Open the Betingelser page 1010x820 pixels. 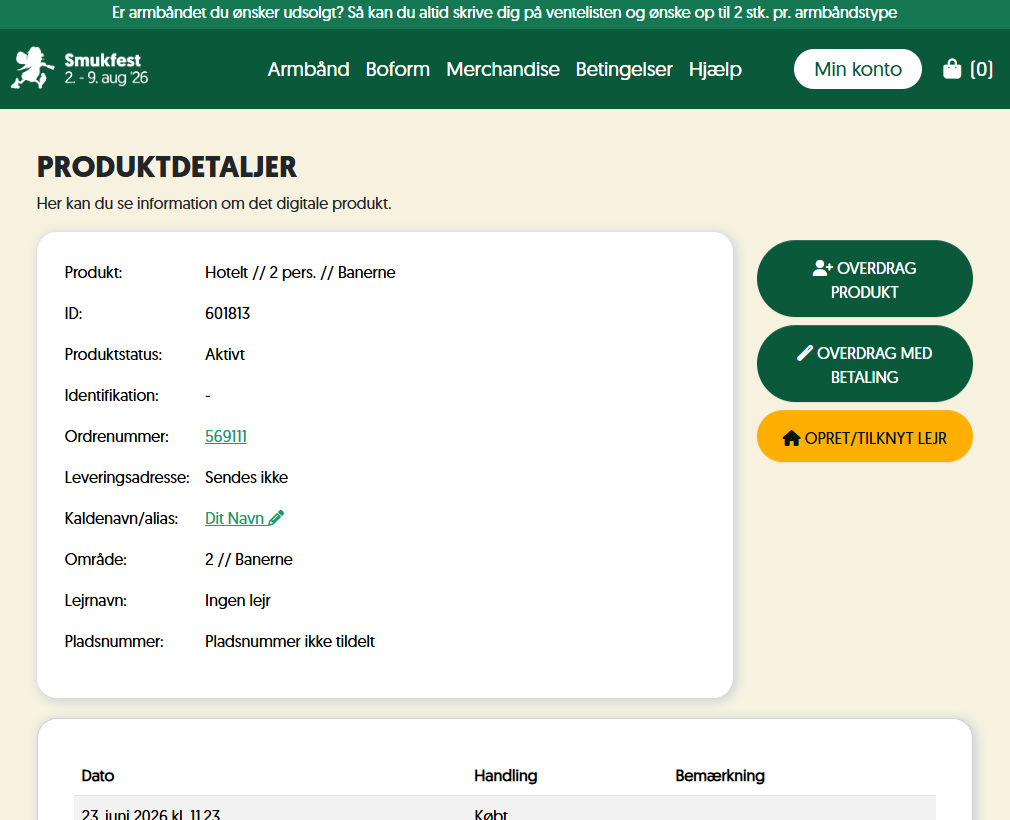tap(624, 69)
